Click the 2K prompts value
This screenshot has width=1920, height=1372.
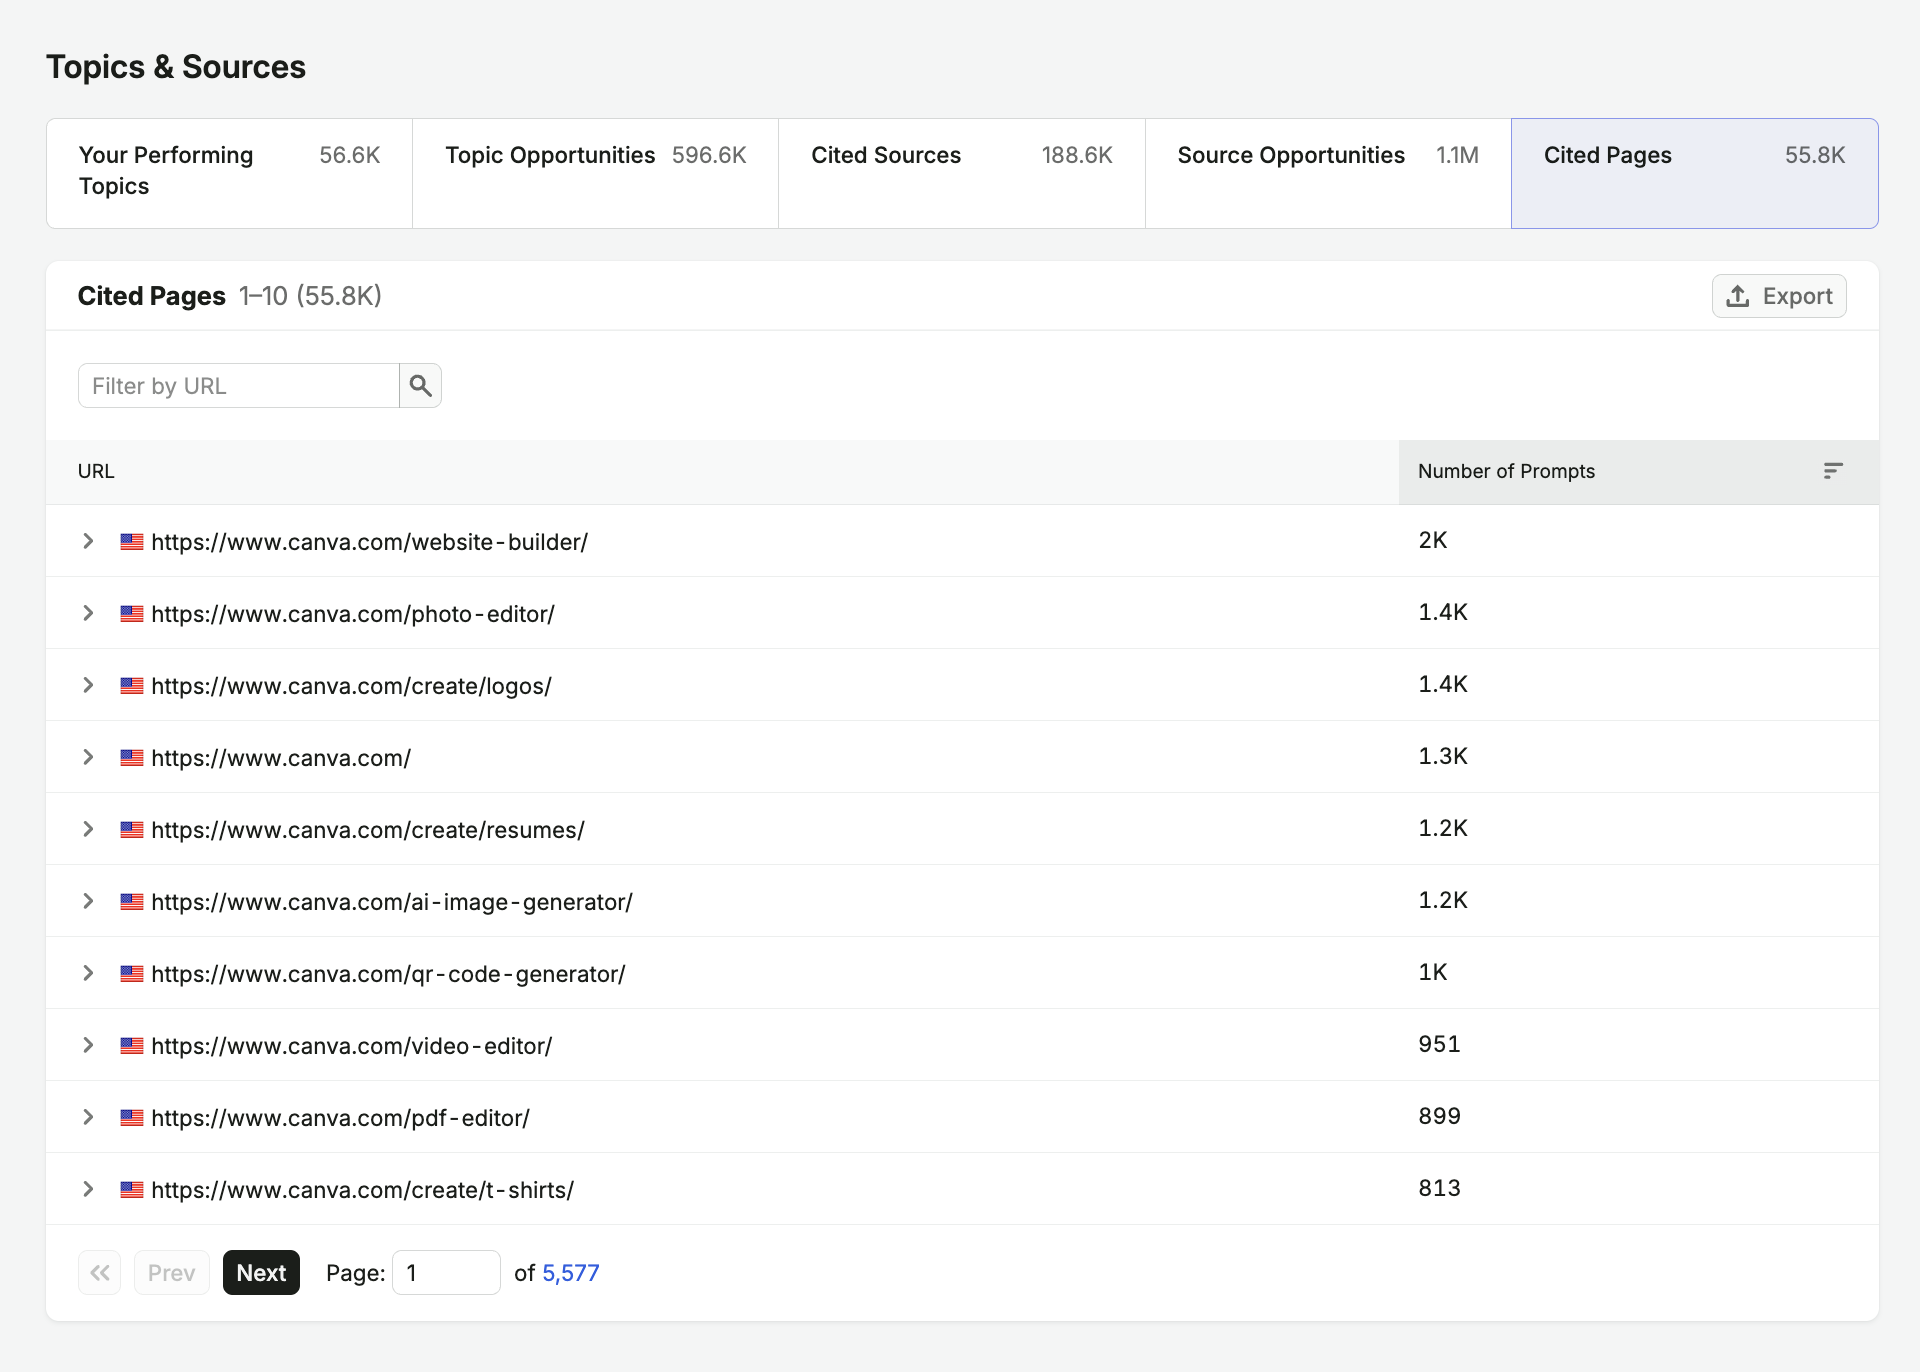click(1433, 540)
